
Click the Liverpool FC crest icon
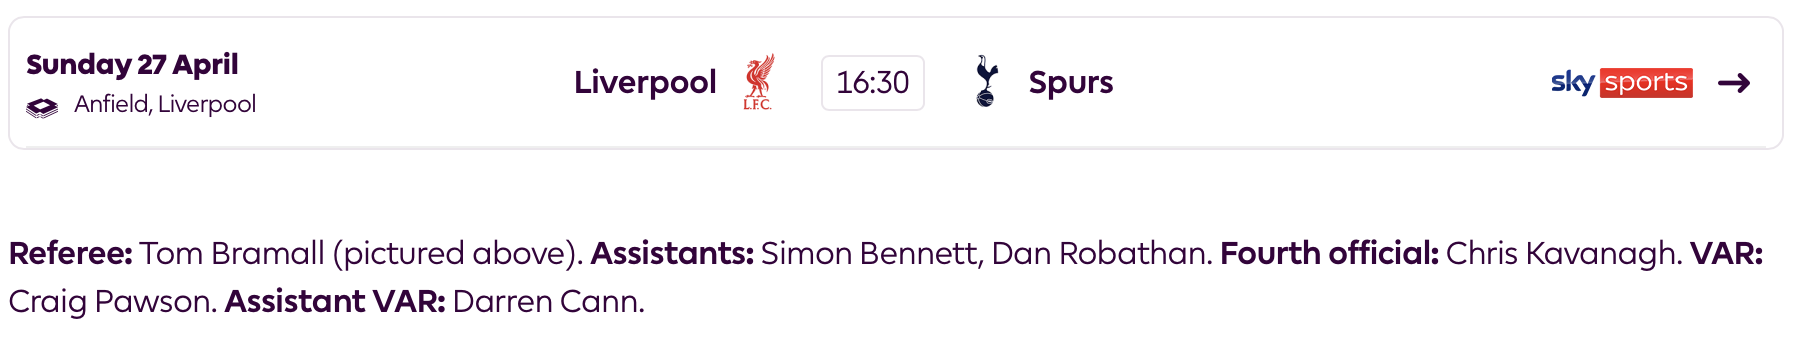tap(758, 83)
